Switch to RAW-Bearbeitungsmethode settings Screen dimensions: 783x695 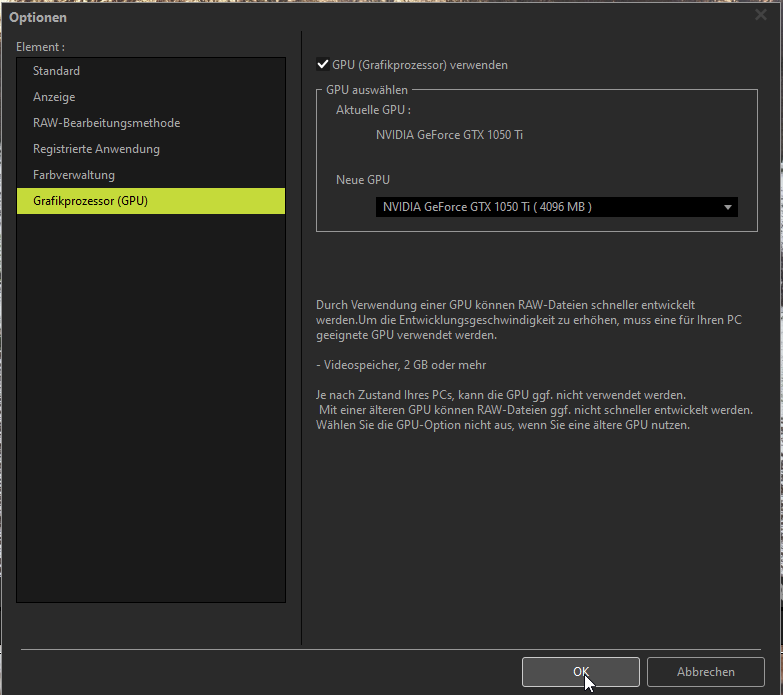coord(106,123)
